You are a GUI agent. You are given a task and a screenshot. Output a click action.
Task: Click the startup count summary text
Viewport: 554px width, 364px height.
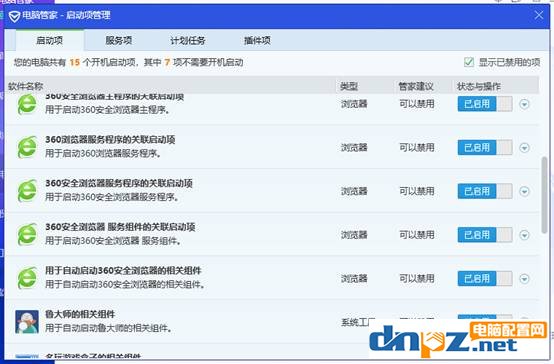click(x=128, y=63)
